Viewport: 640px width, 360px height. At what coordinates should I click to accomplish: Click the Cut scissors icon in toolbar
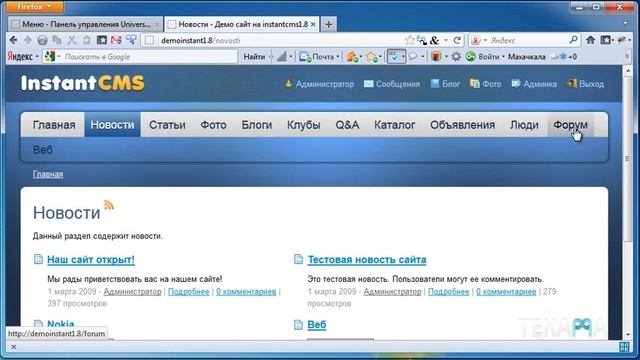pyautogui.click(x=72, y=40)
